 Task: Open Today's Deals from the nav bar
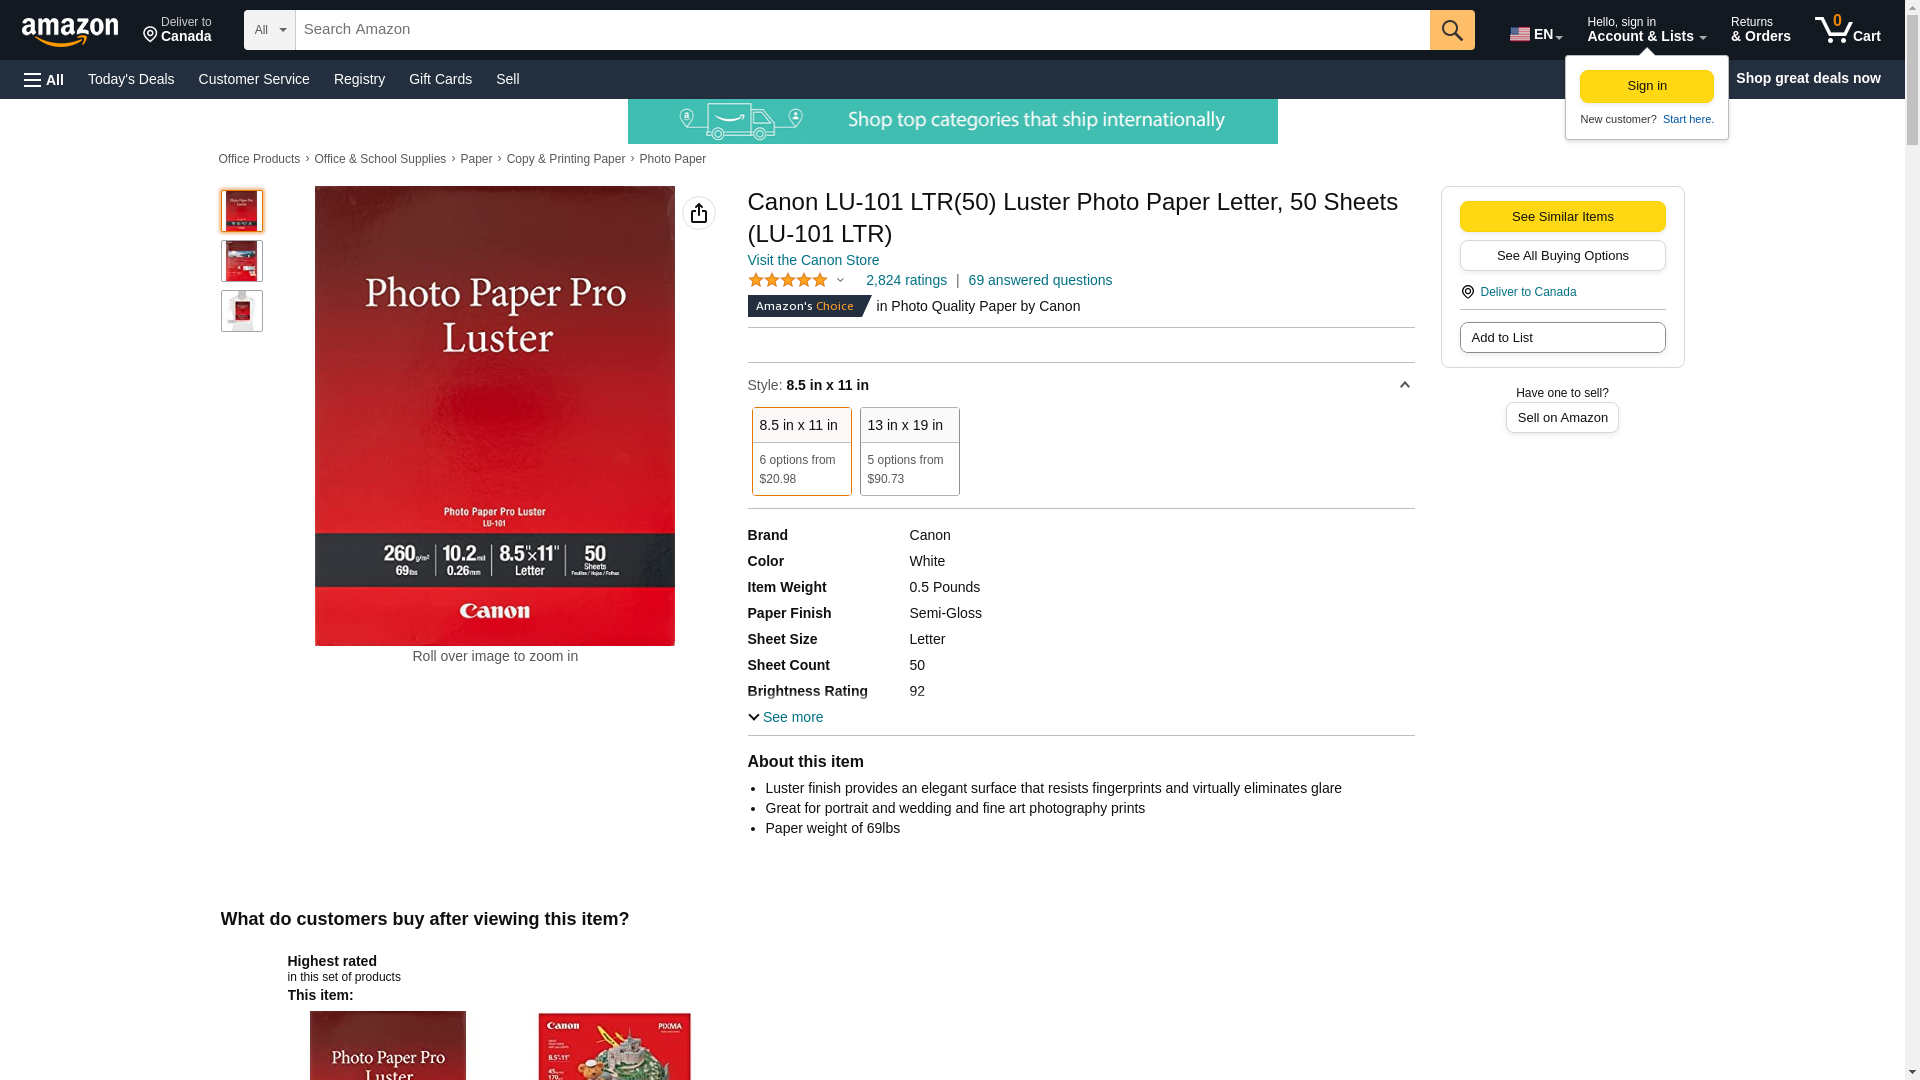[x=131, y=79]
